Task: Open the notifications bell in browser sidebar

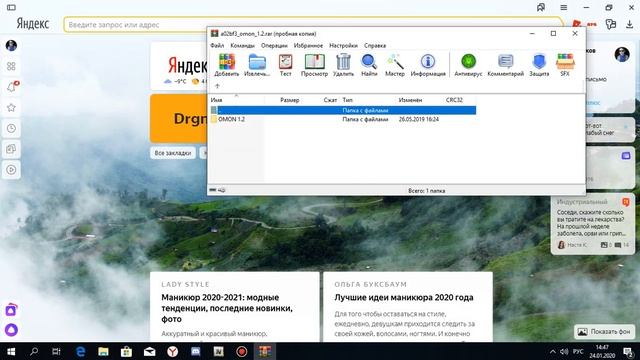Action: (11, 87)
